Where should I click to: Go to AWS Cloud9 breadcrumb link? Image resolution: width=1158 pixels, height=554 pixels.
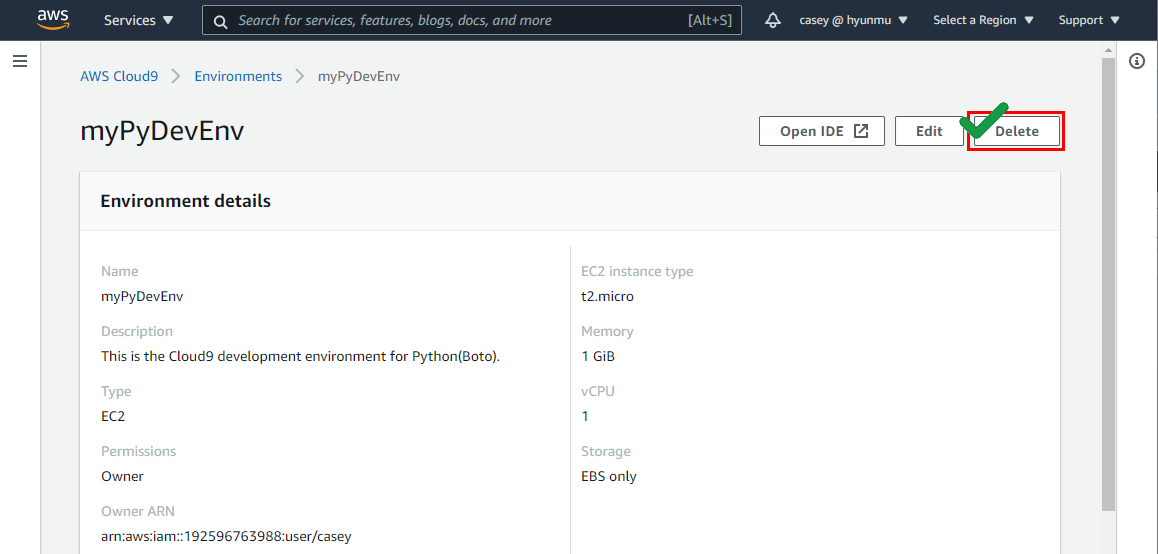(x=119, y=76)
